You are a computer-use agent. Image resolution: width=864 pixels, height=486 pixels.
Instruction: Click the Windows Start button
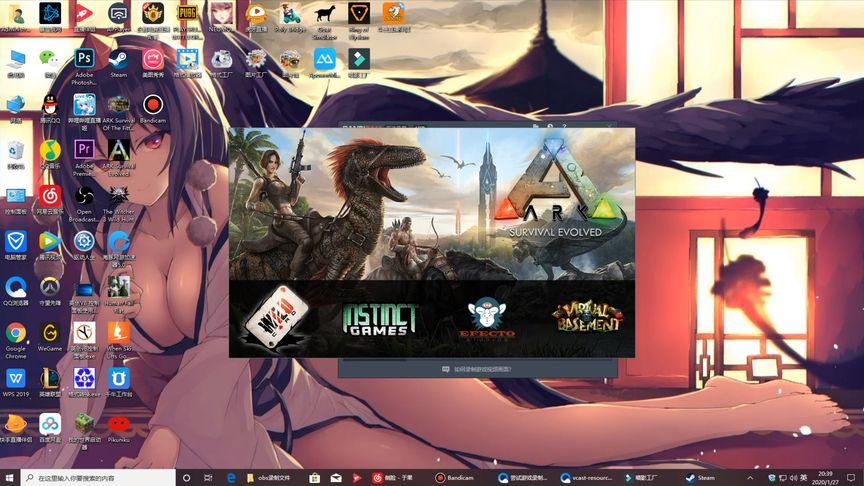(x=10, y=478)
